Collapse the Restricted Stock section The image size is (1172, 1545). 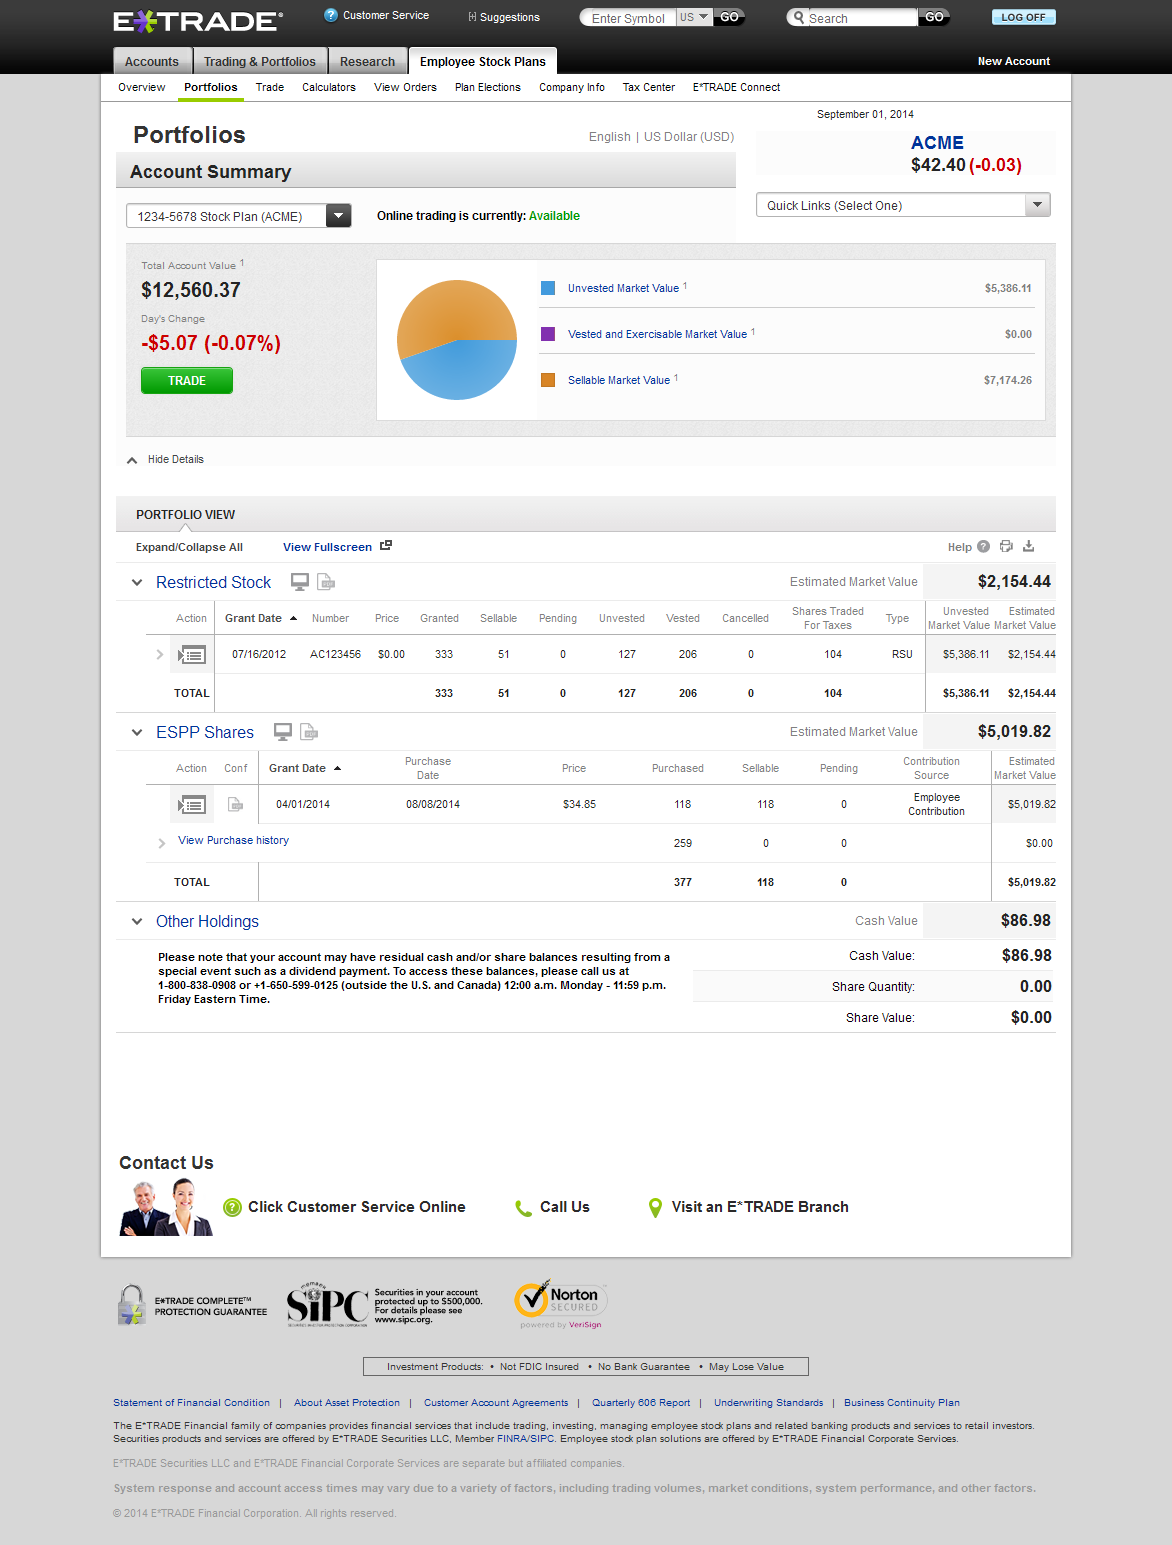click(137, 582)
